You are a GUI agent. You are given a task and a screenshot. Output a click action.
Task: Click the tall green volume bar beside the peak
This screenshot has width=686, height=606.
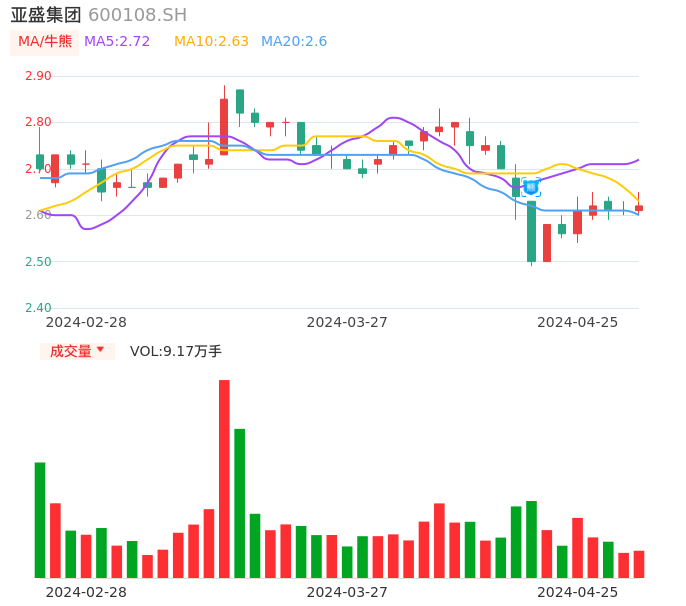240,503
